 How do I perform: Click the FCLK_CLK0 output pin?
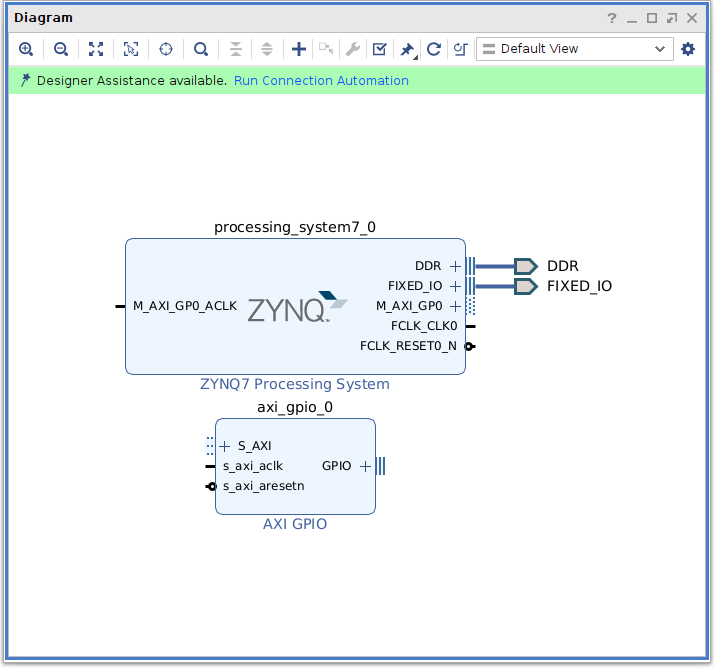point(470,326)
